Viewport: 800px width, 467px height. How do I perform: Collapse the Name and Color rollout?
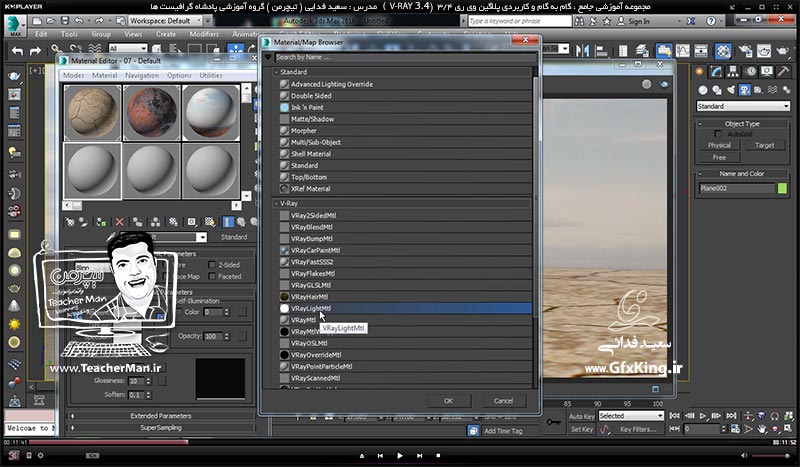(700, 174)
